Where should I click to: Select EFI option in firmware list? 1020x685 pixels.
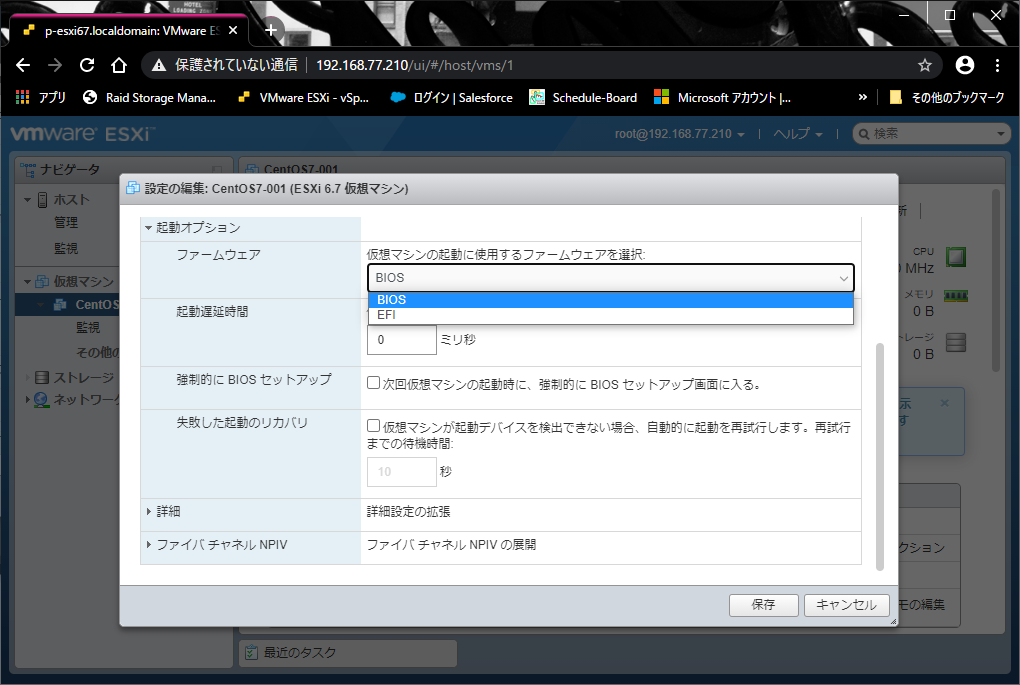[x=611, y=315]
